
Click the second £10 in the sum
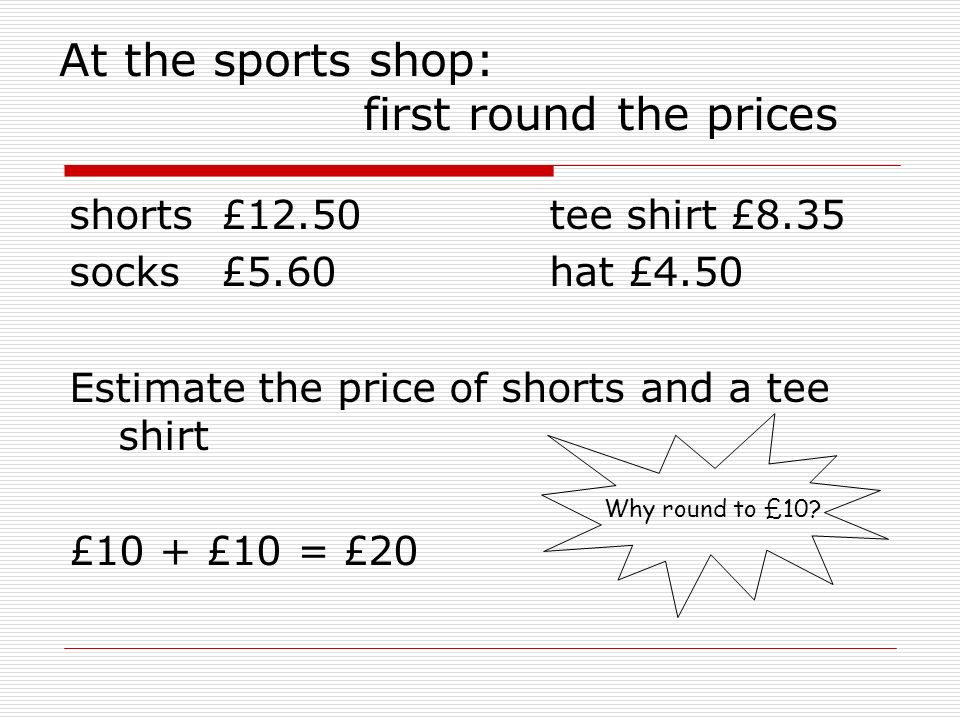244,550
